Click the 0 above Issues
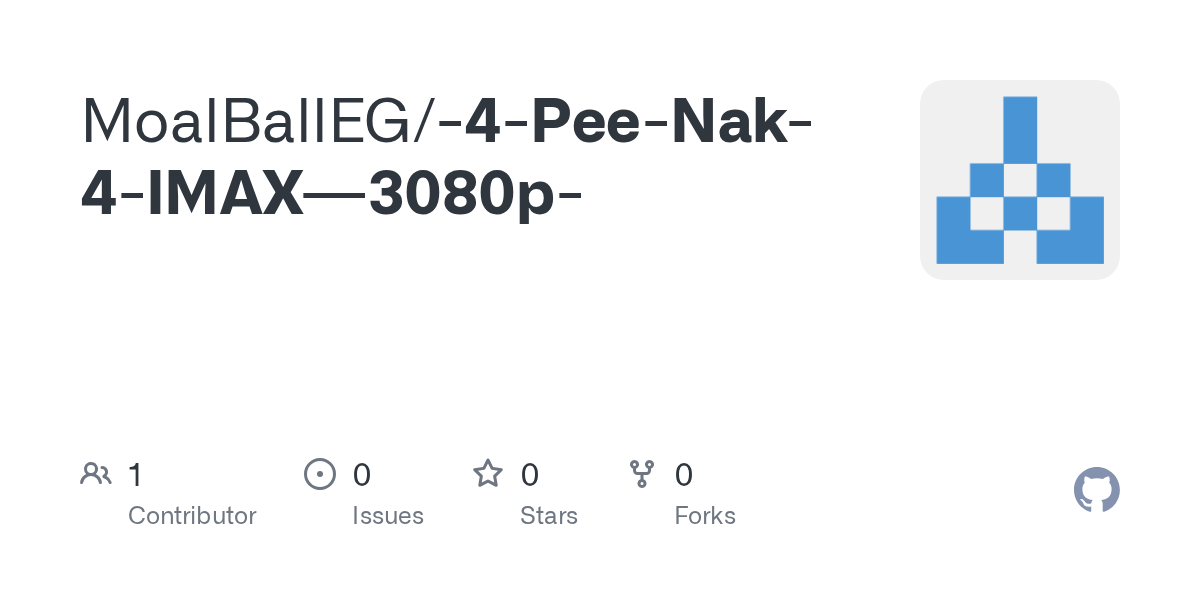Screen dimensions: 1200x600 362,475
